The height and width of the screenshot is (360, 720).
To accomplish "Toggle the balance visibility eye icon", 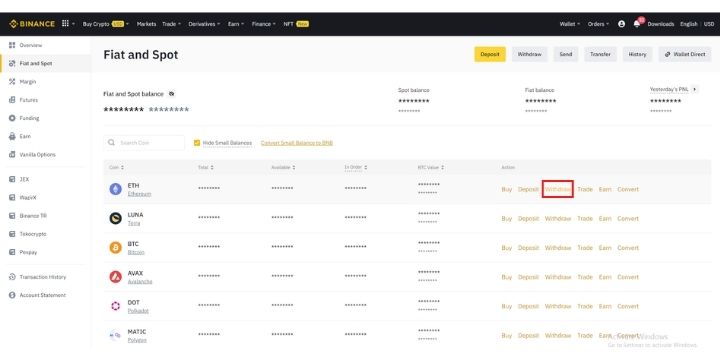I will pyautogui.click(x=171, y=94).
